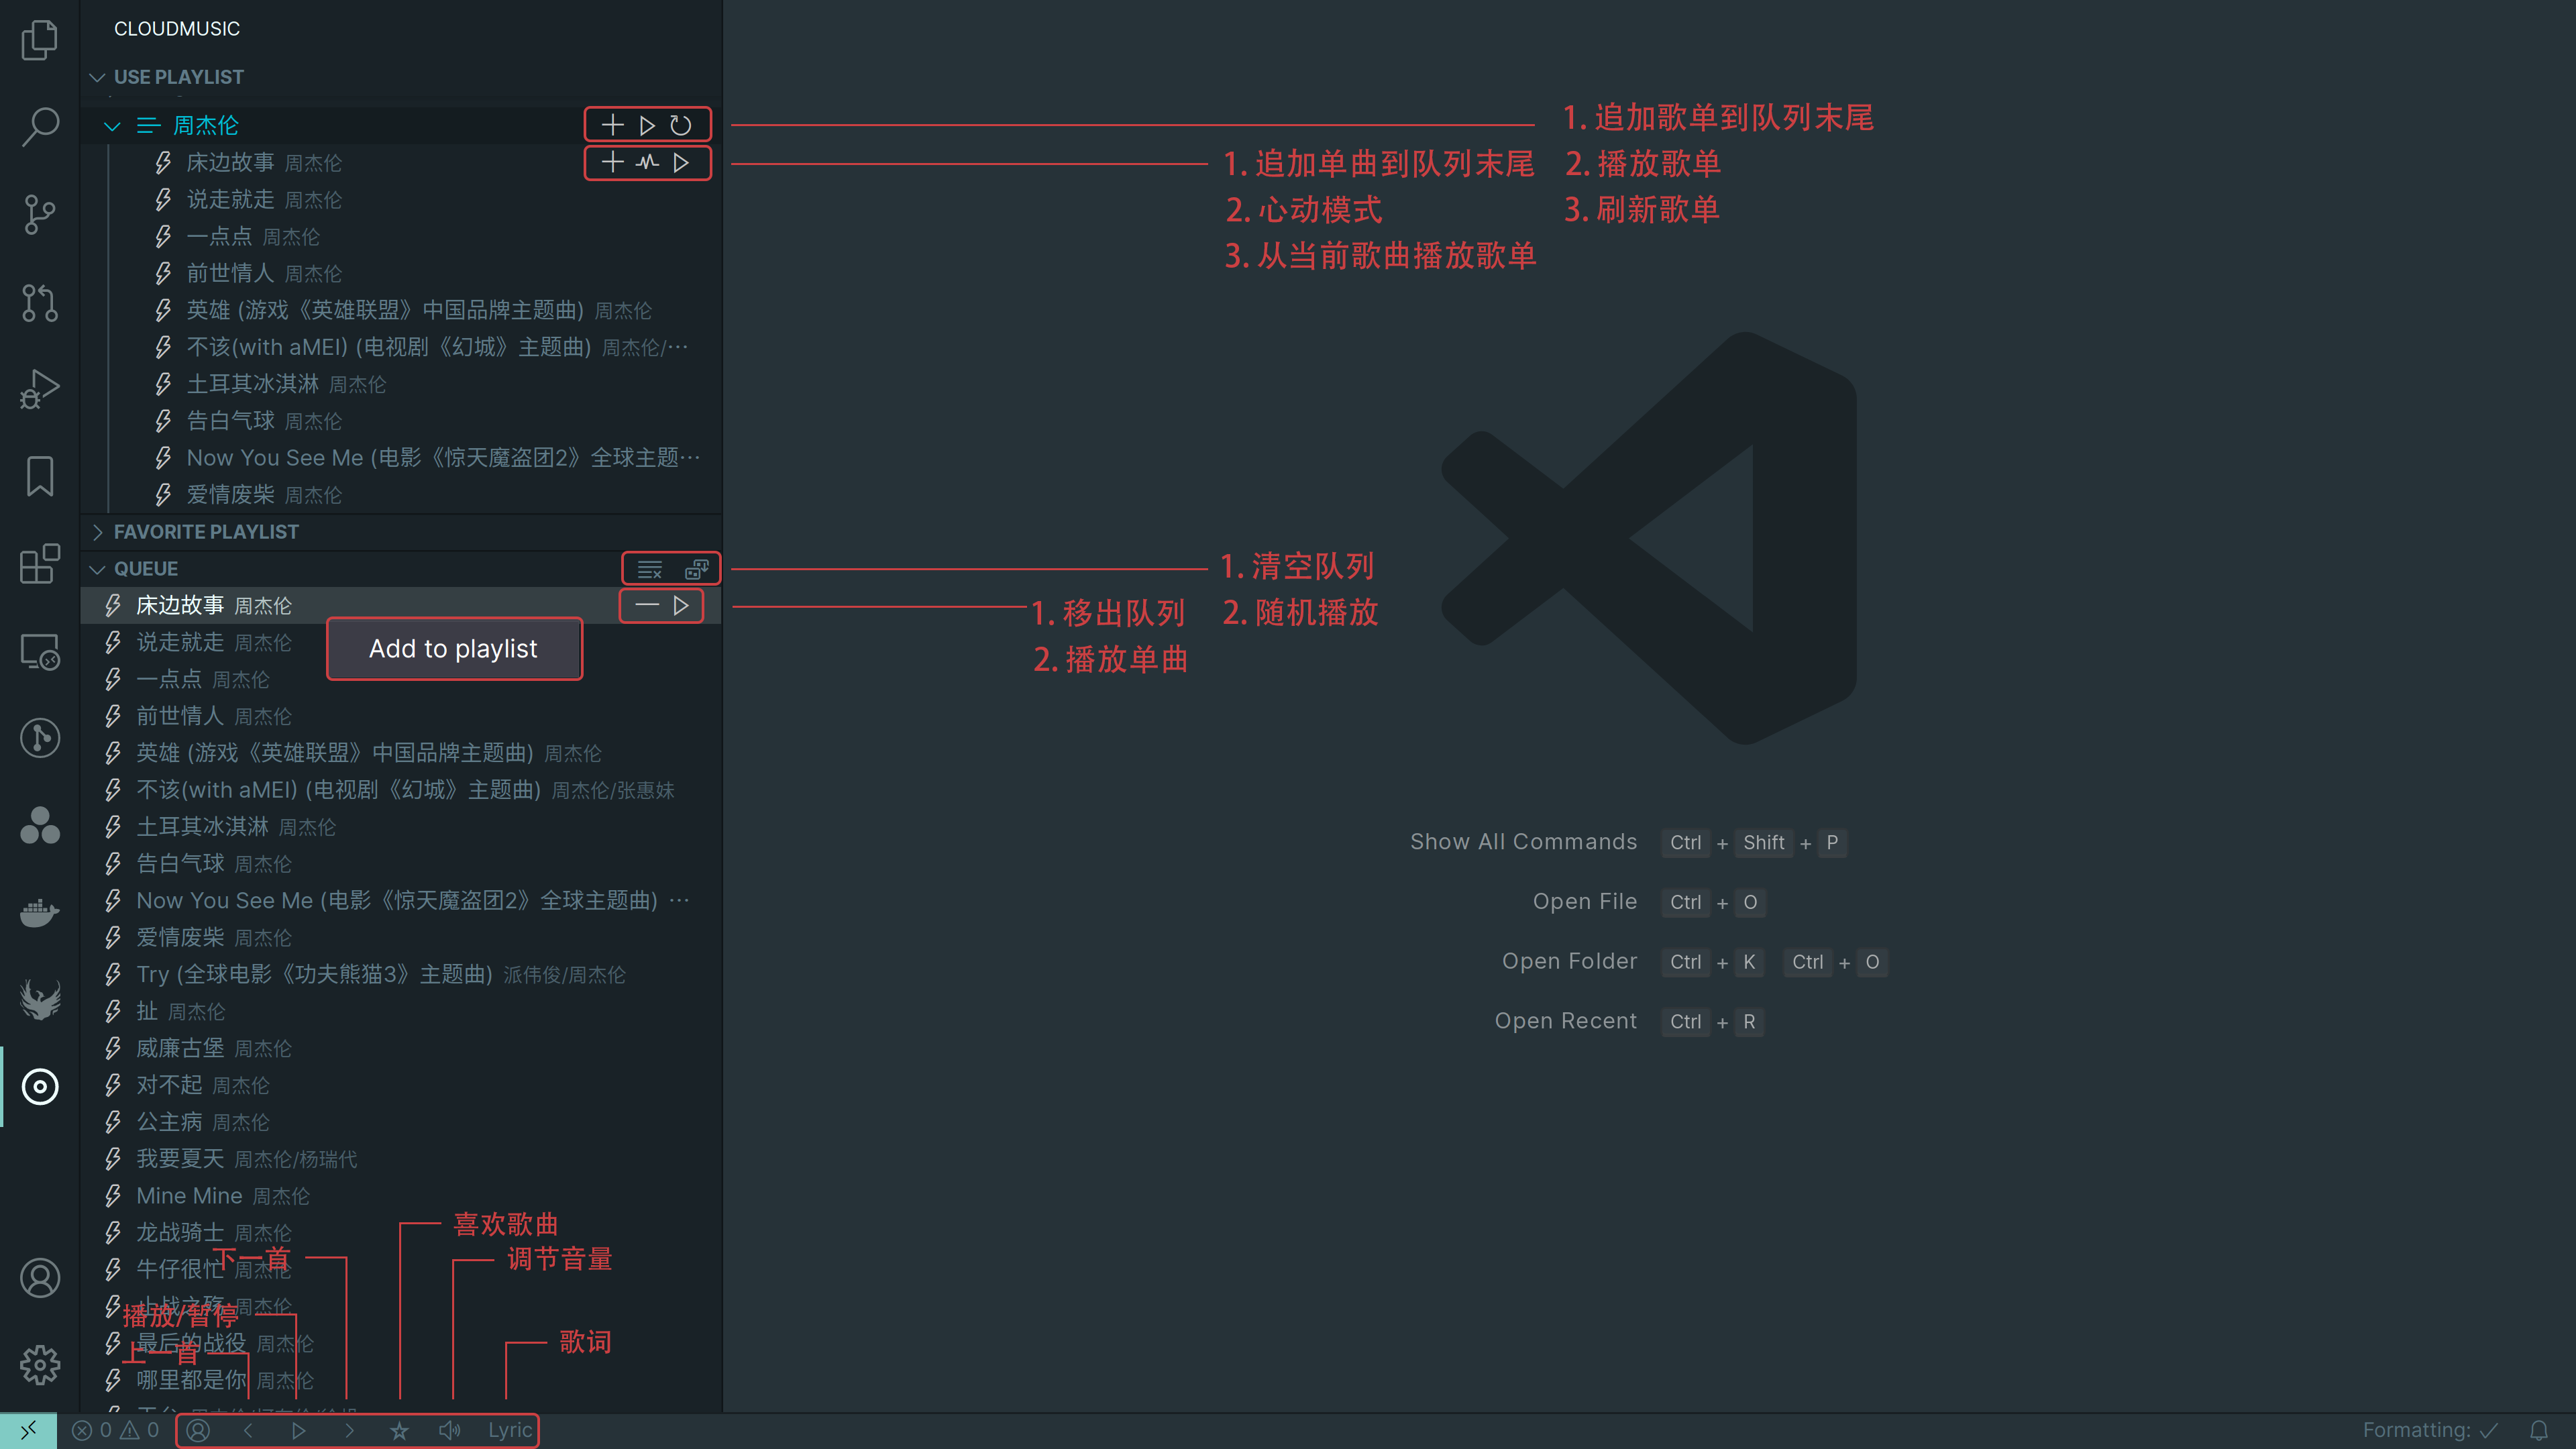Open volume control in status bar
The image size is (2576, 1449).
[450, 1431]
